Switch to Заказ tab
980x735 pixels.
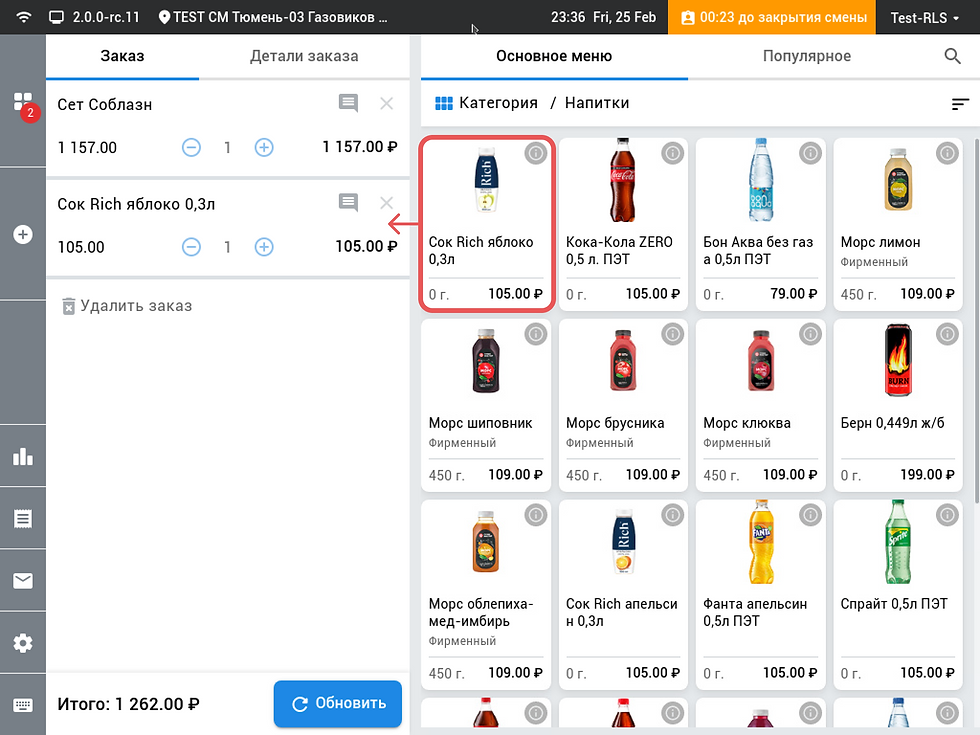tap(122, 57)
